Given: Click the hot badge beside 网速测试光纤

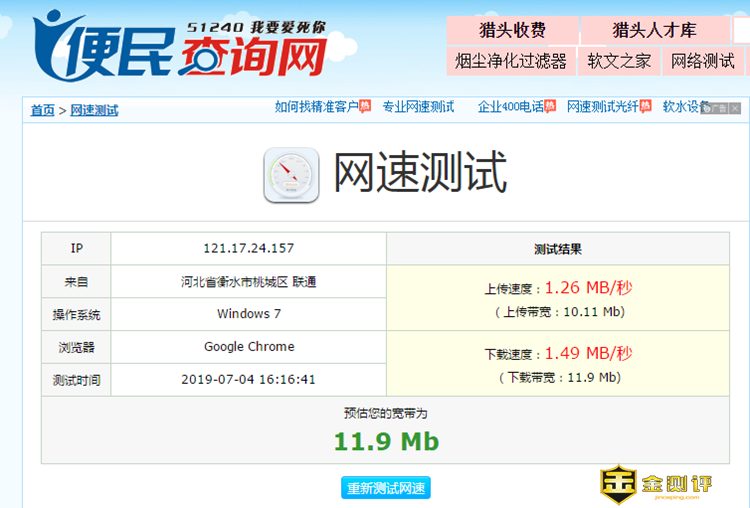Looking at the screenshot, I should 646,106.
